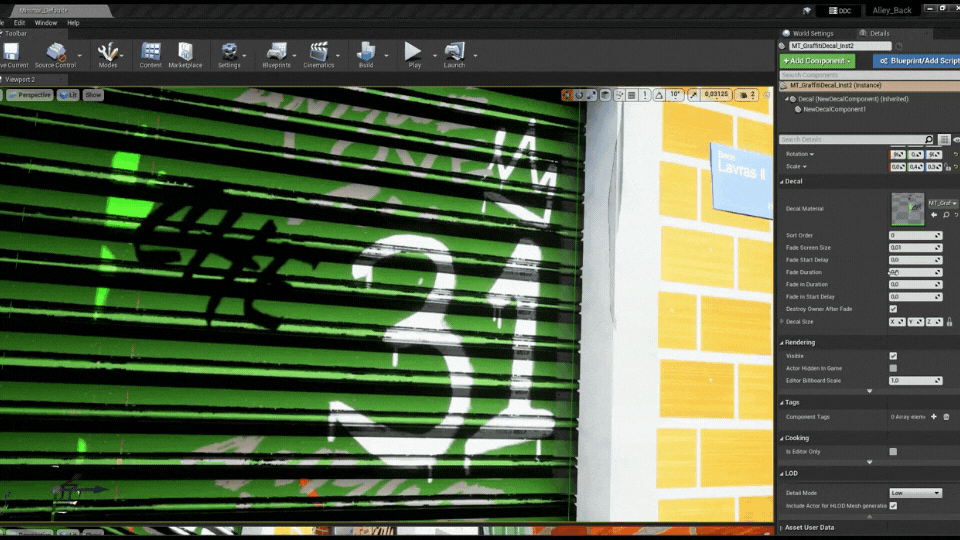960x540 pixels.
Task: Focus the Search Components field
Action: (x=869, y=75)
